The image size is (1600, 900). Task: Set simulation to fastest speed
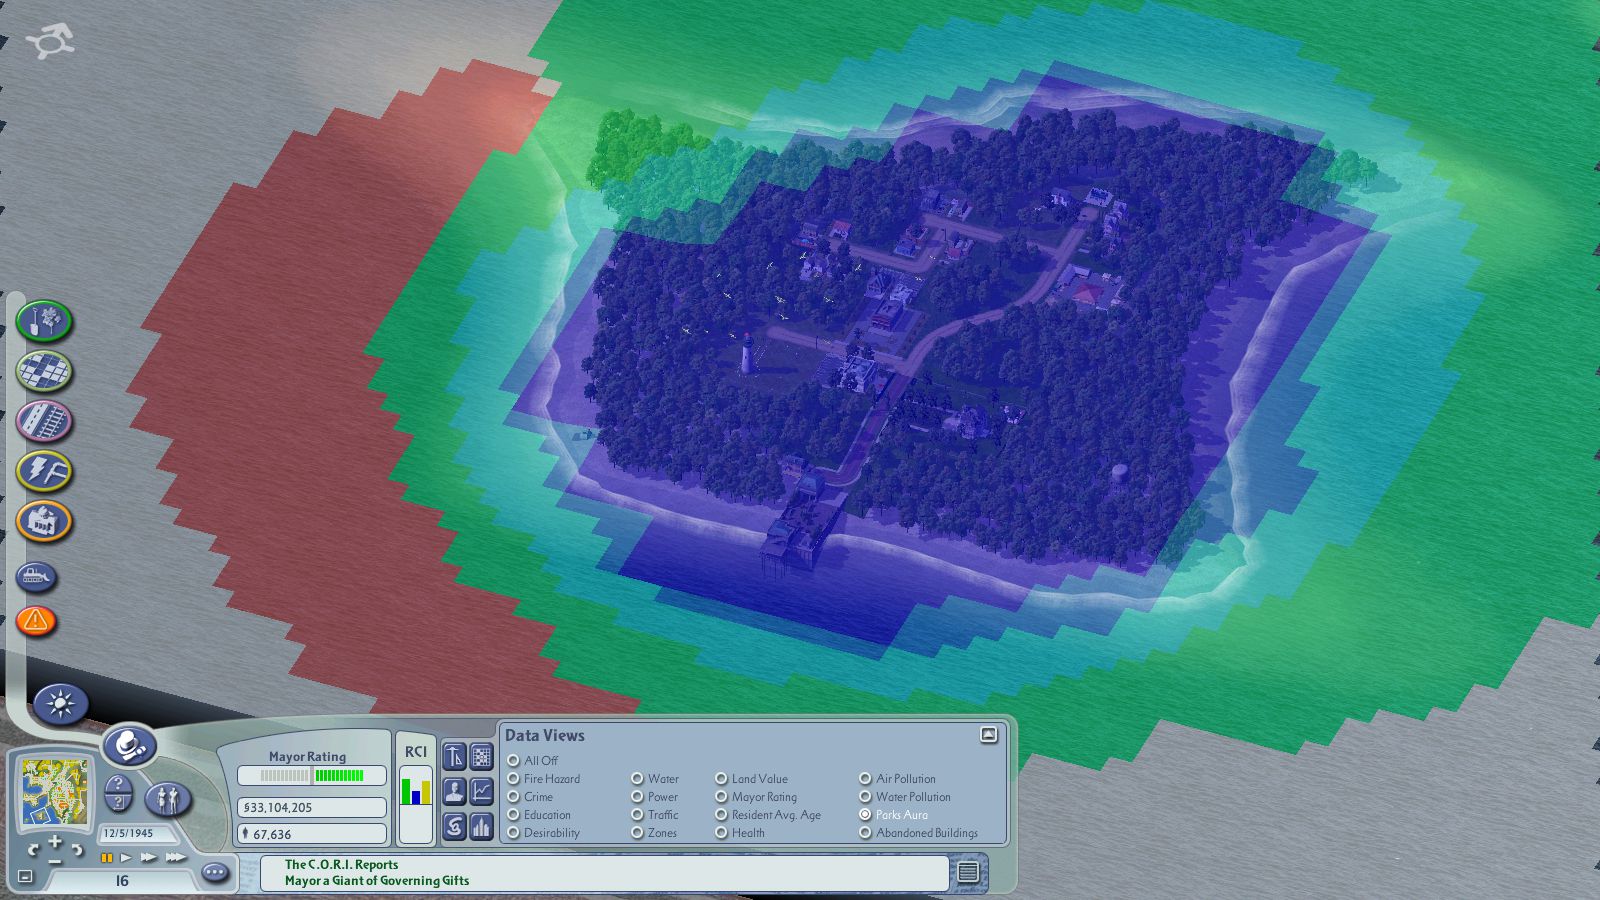[176, 858]
